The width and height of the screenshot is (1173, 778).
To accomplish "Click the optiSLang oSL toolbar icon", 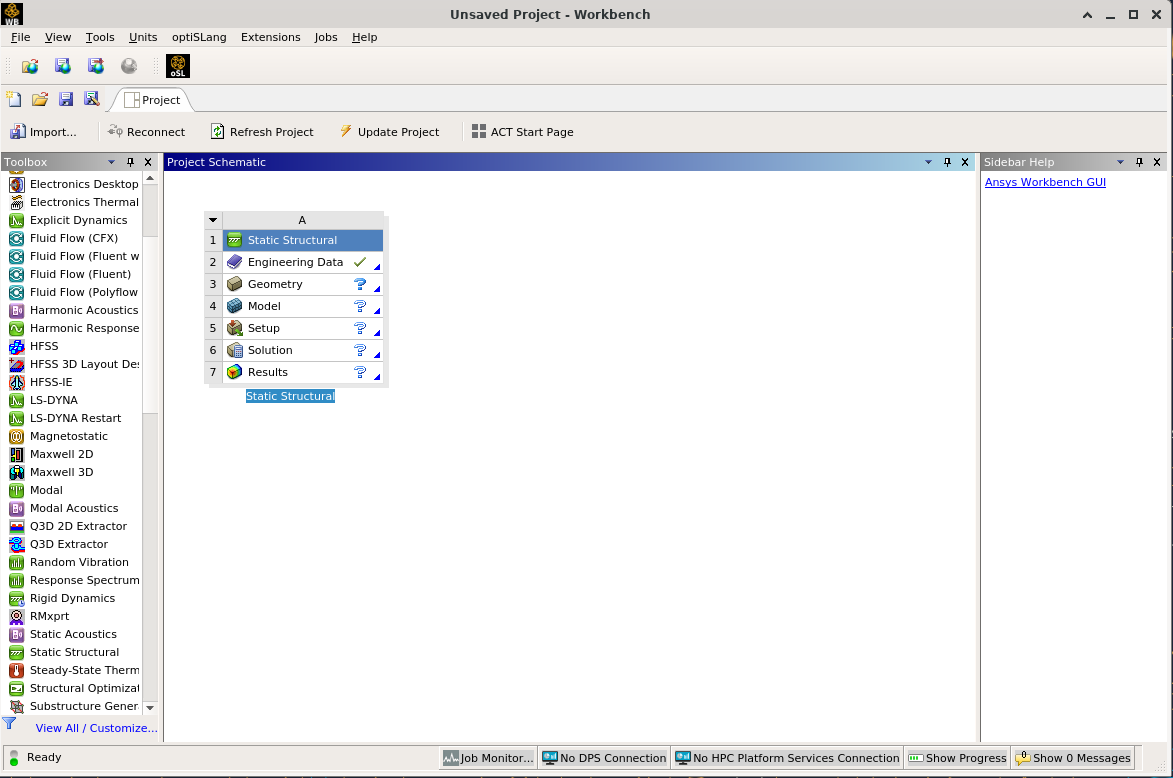I will (x=178, y=66).
